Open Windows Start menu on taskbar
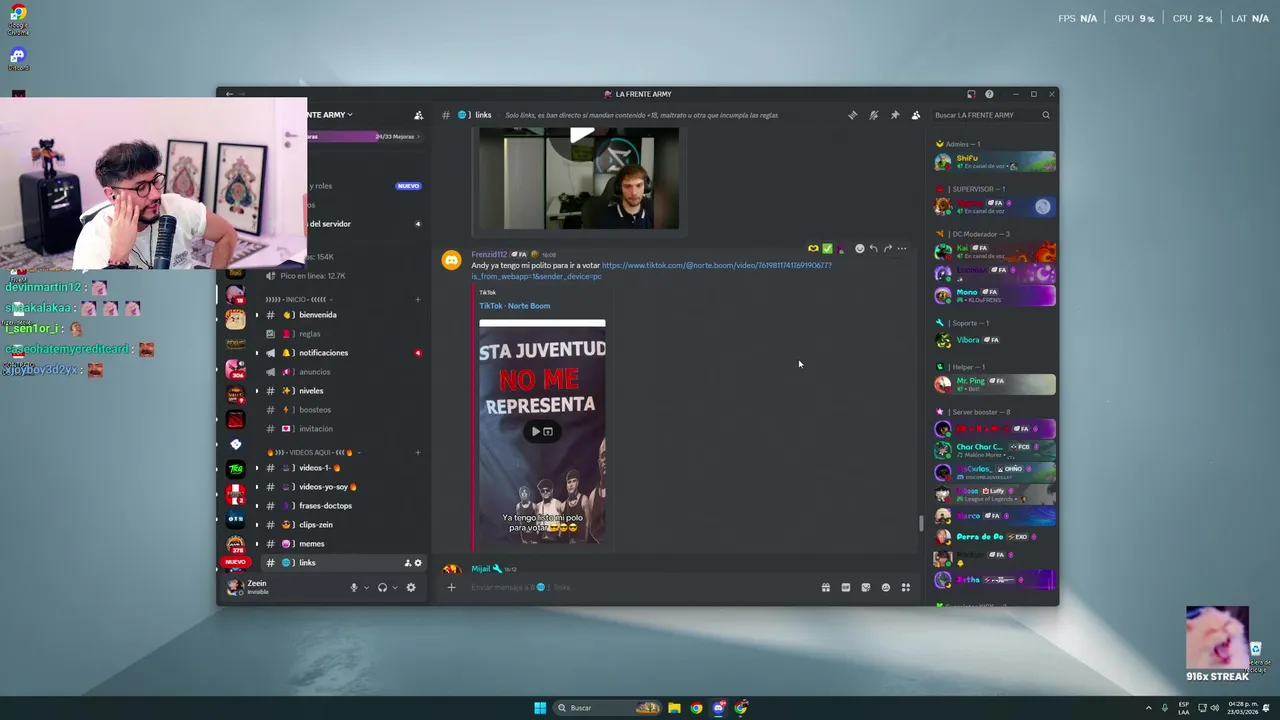The image size is (1280, 720). 540,708
